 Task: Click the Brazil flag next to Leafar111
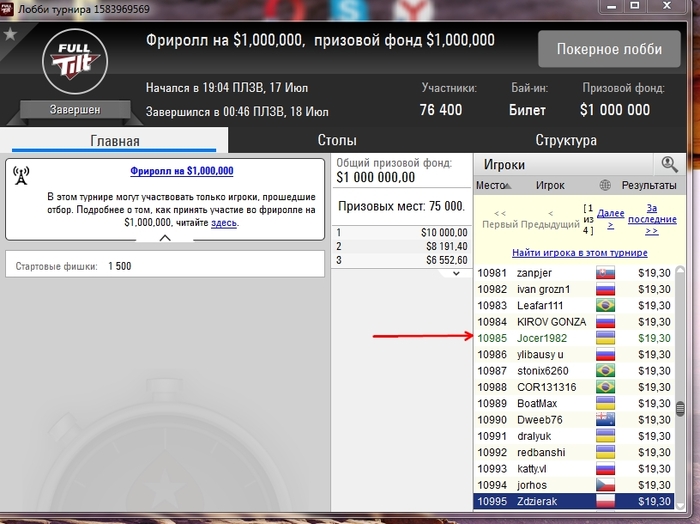tap(605, 305)
